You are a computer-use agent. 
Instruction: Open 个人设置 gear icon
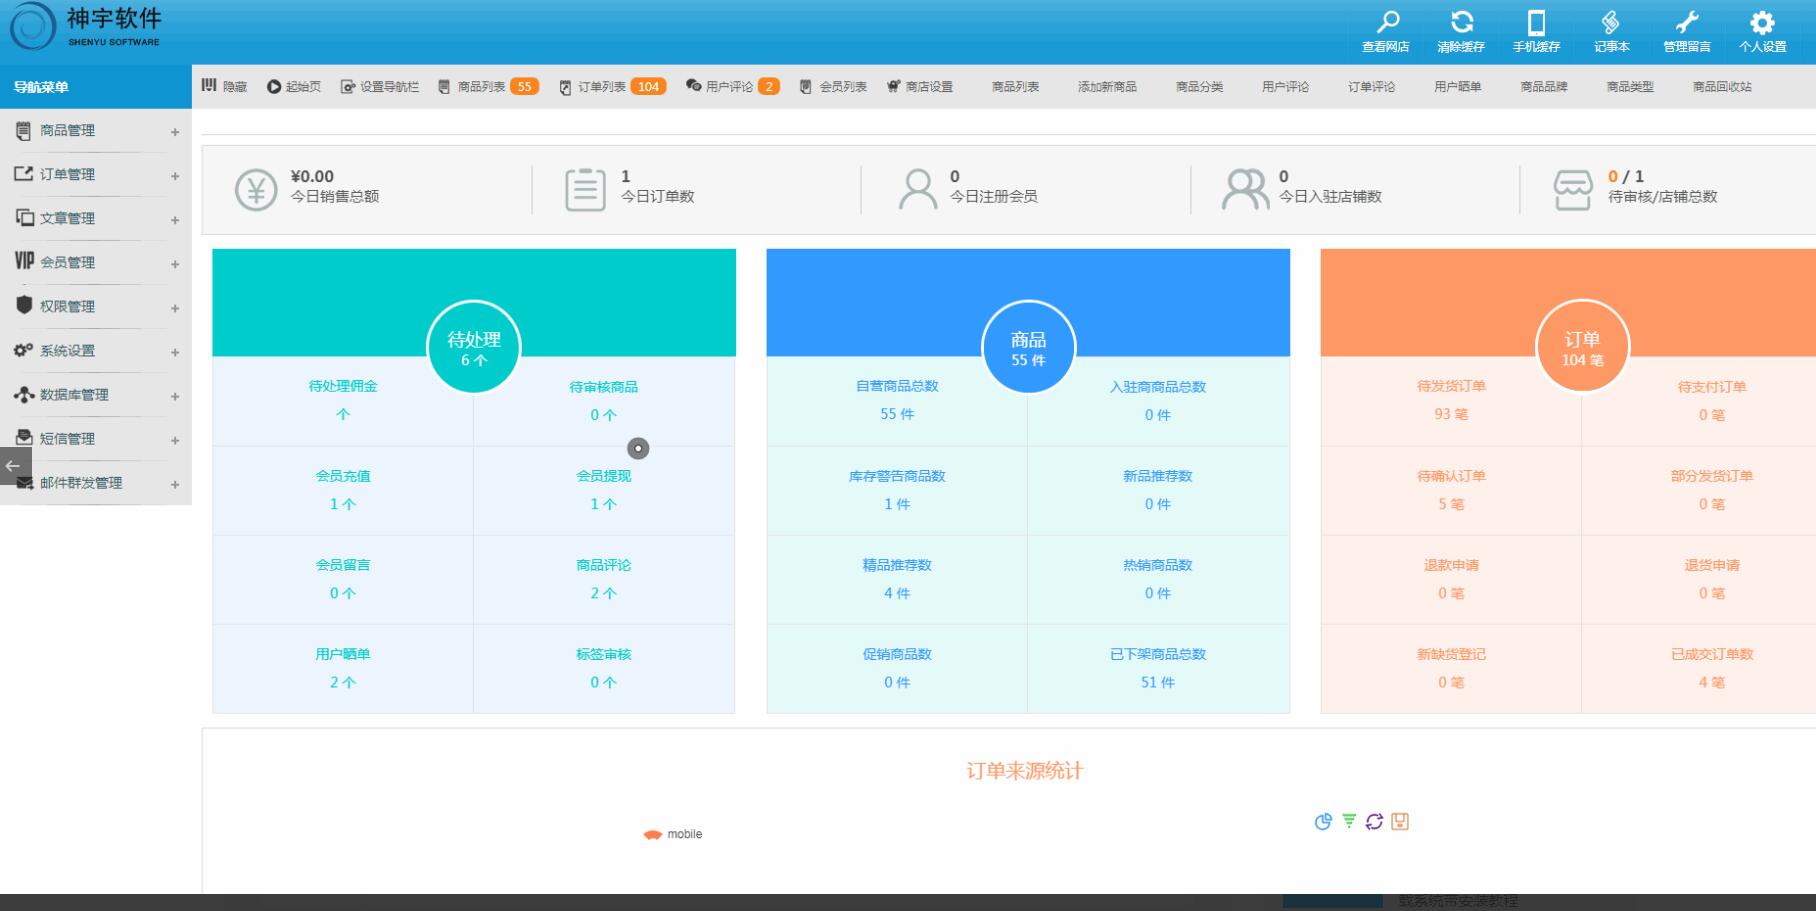(x=1762, y=23)
